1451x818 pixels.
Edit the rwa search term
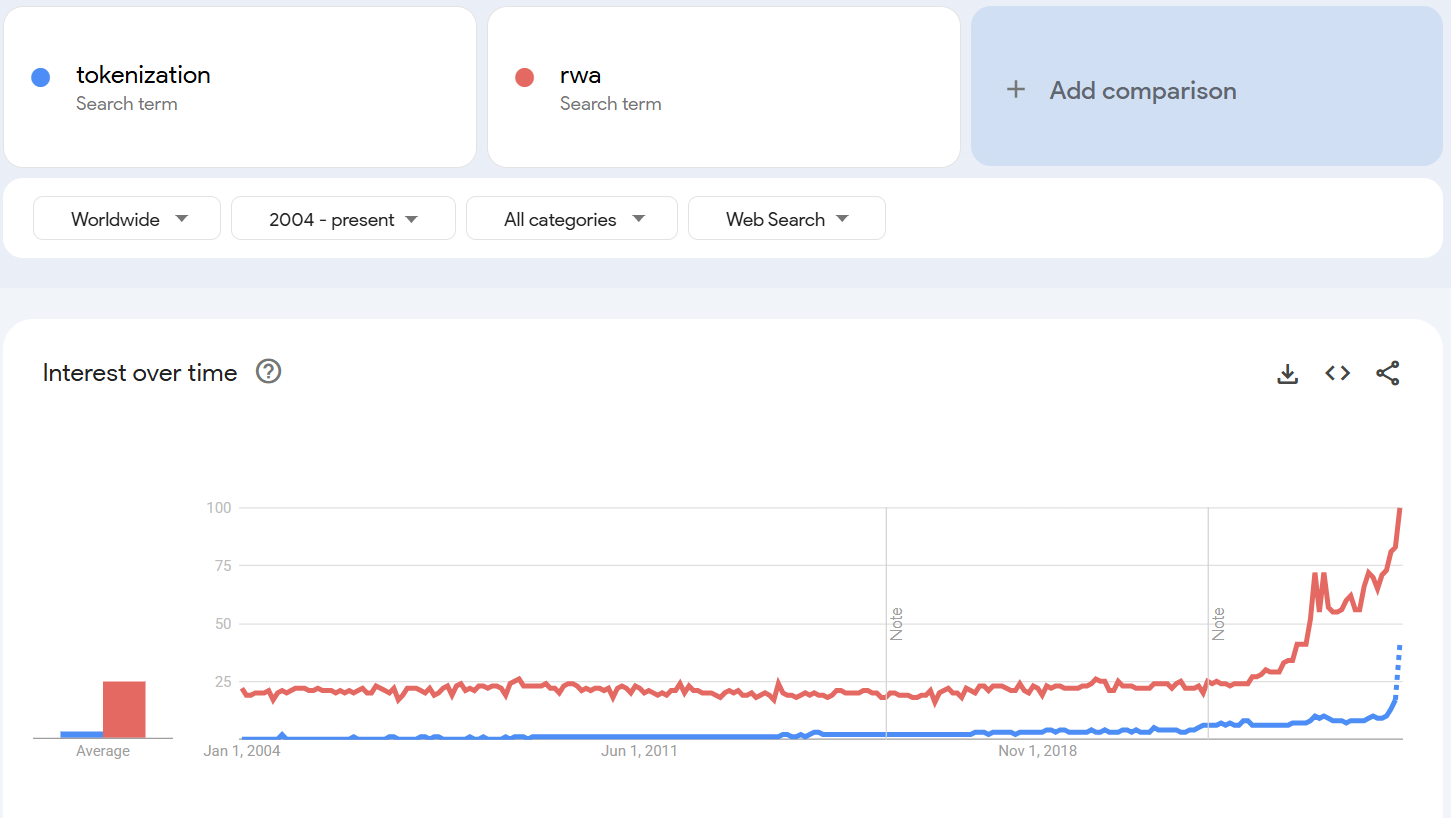pos(580,76)
